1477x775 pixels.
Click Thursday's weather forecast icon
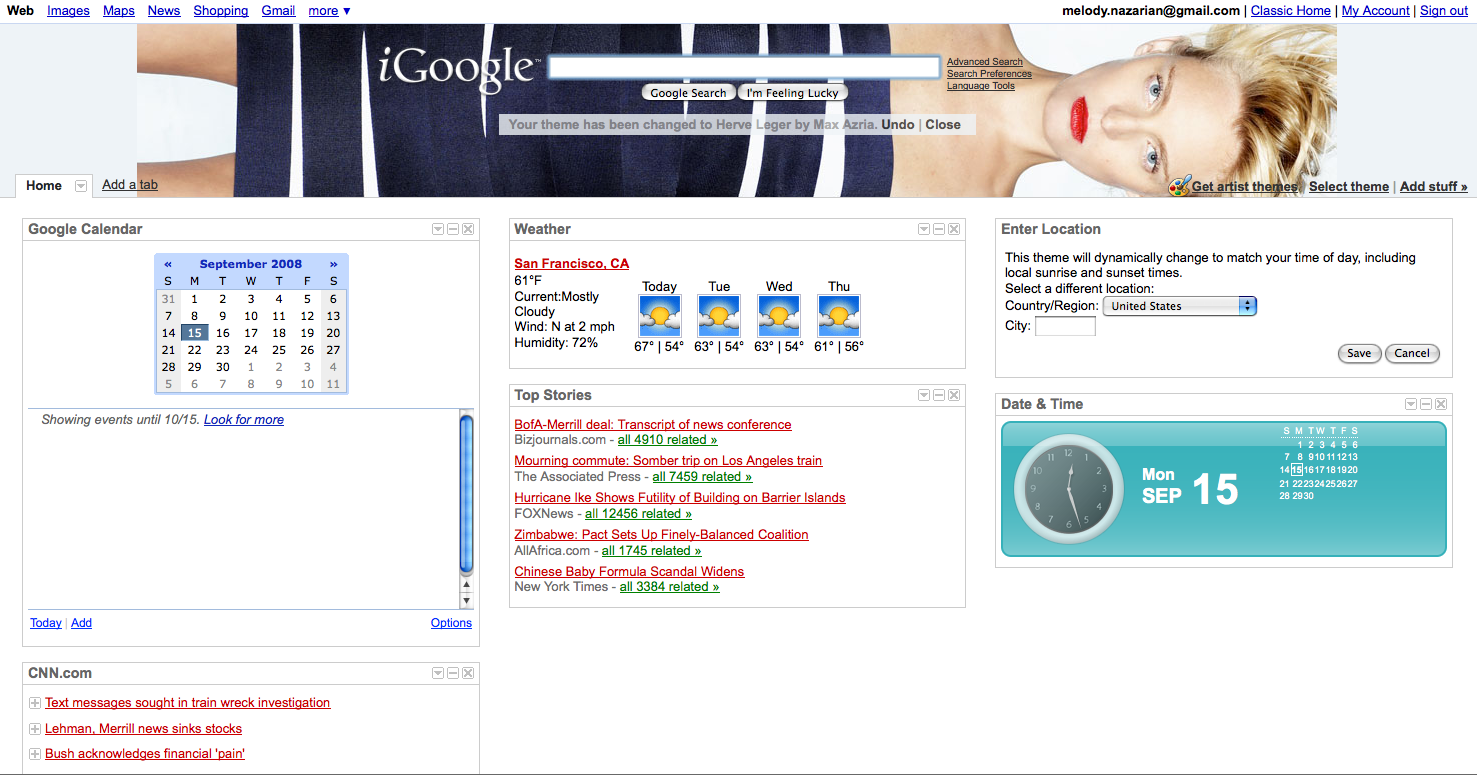839,316
